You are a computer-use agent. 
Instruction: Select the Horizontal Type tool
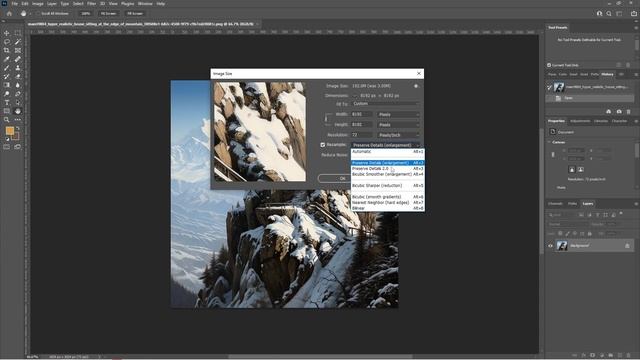pyautogui.click(x=7, y=102)
